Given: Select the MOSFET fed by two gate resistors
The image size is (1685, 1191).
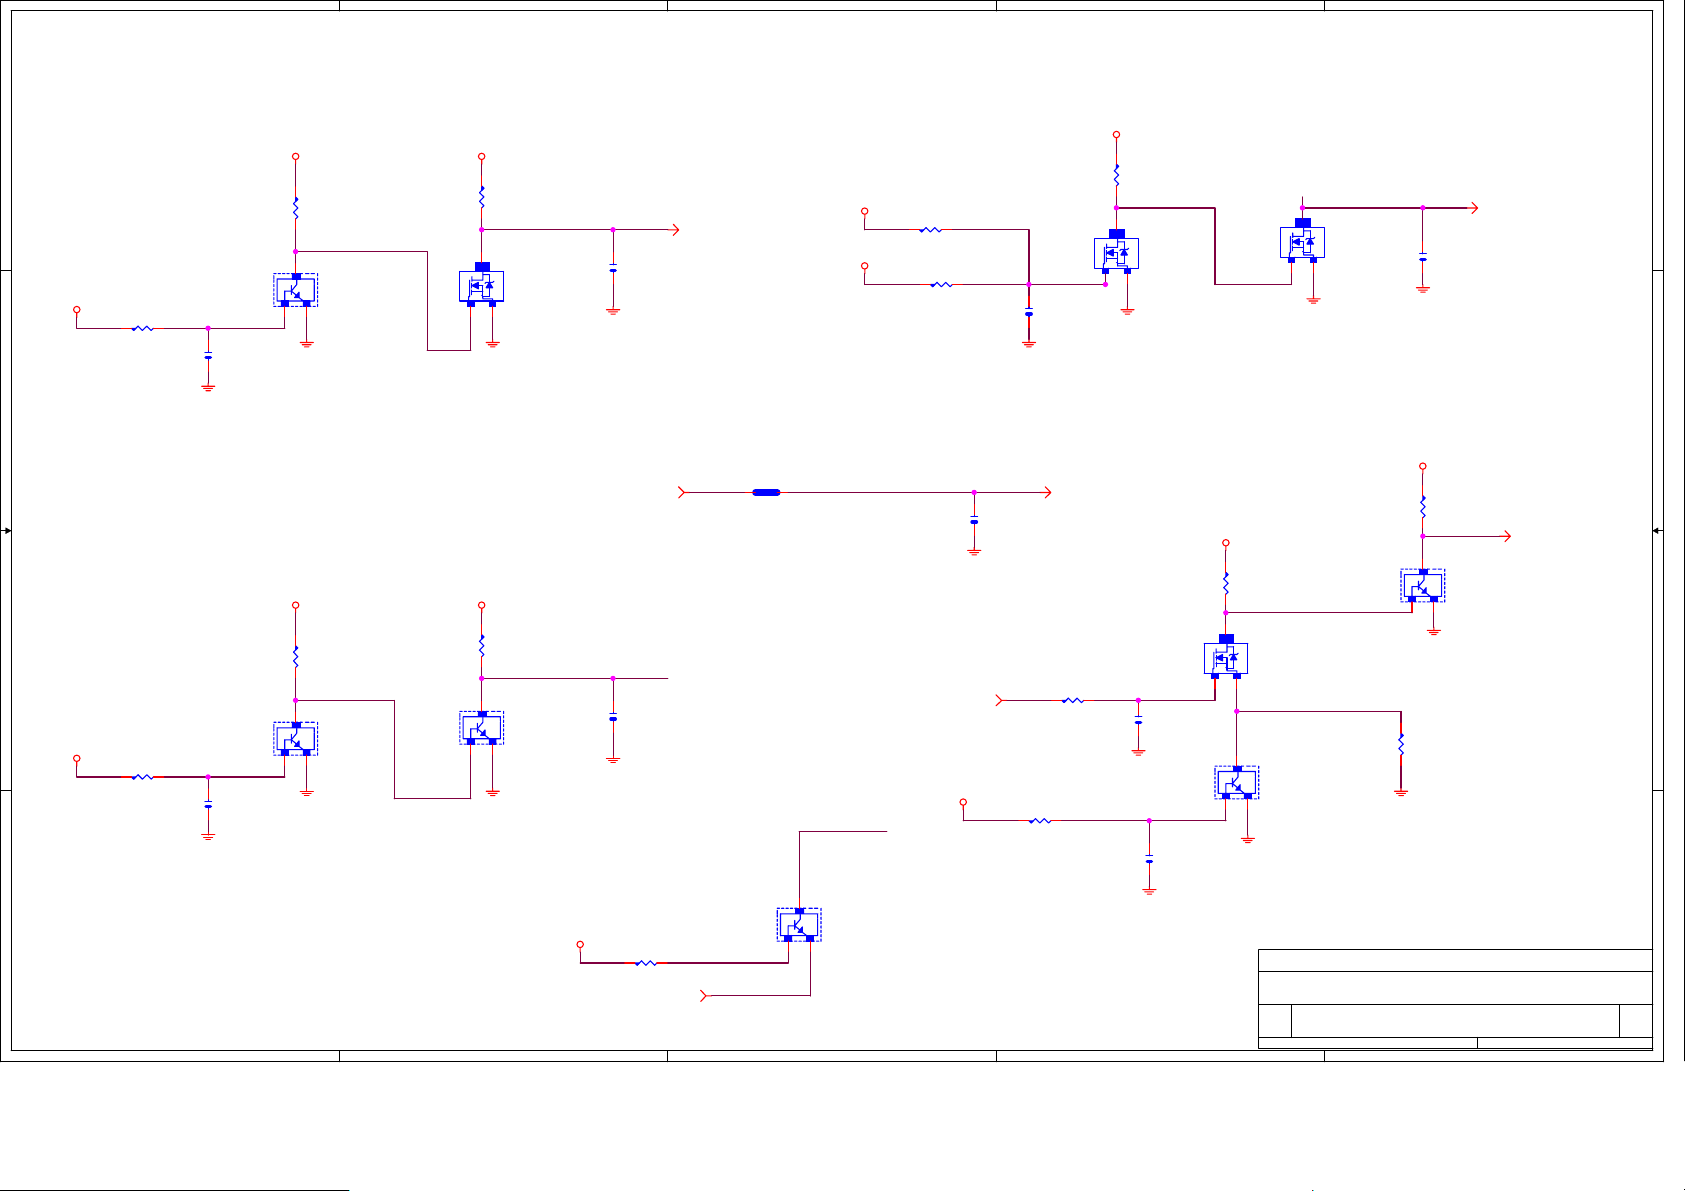Looking at the screenshot, I should tap(1116, 252).
